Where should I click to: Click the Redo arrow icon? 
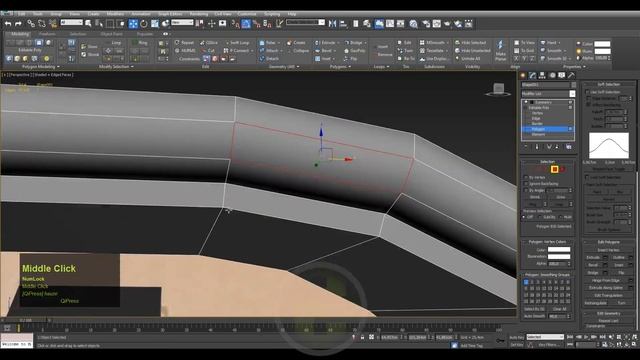click(x=18, y=24)
